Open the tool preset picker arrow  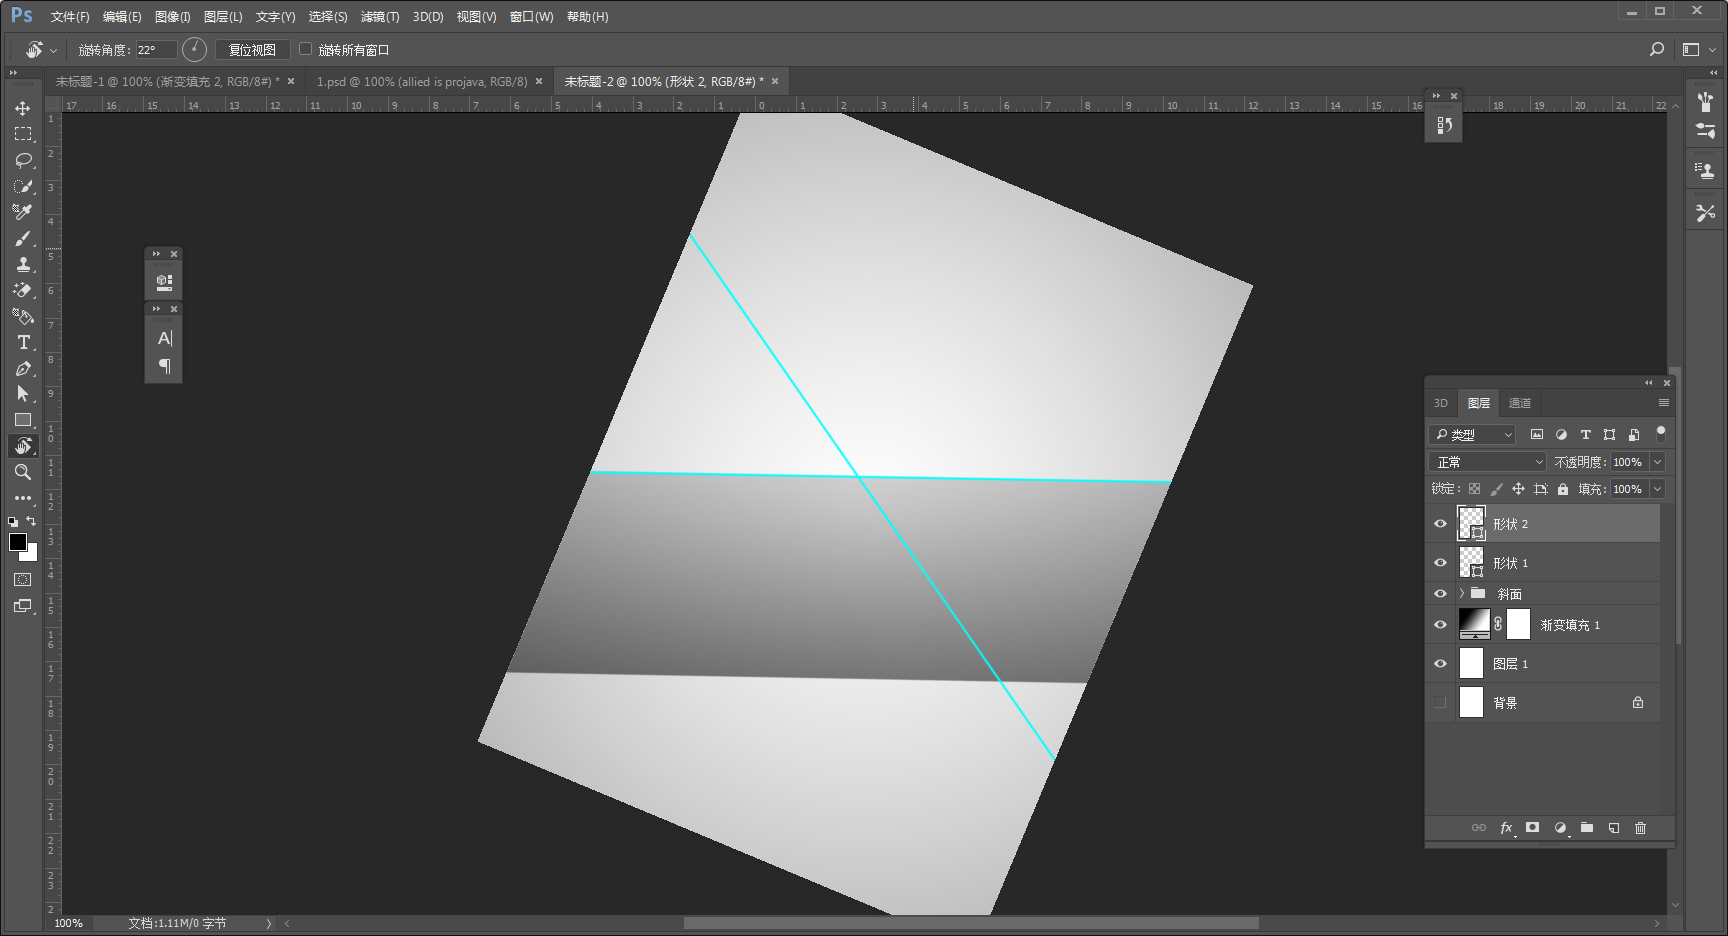tap(53, 50)
